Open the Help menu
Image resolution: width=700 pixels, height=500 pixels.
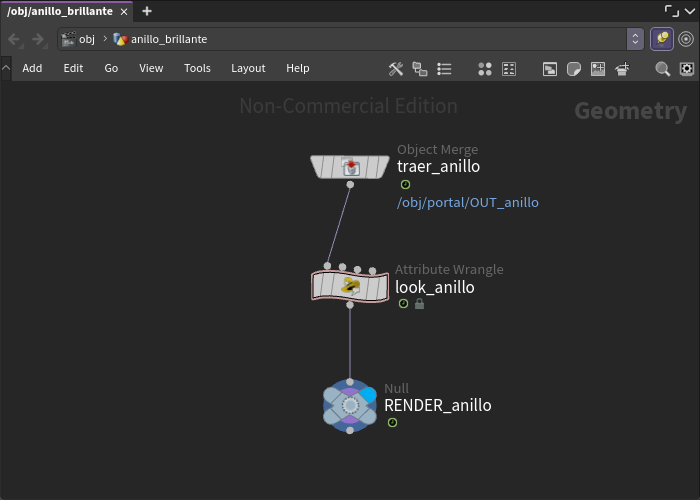pyautogui.click(x=297, y=68)
